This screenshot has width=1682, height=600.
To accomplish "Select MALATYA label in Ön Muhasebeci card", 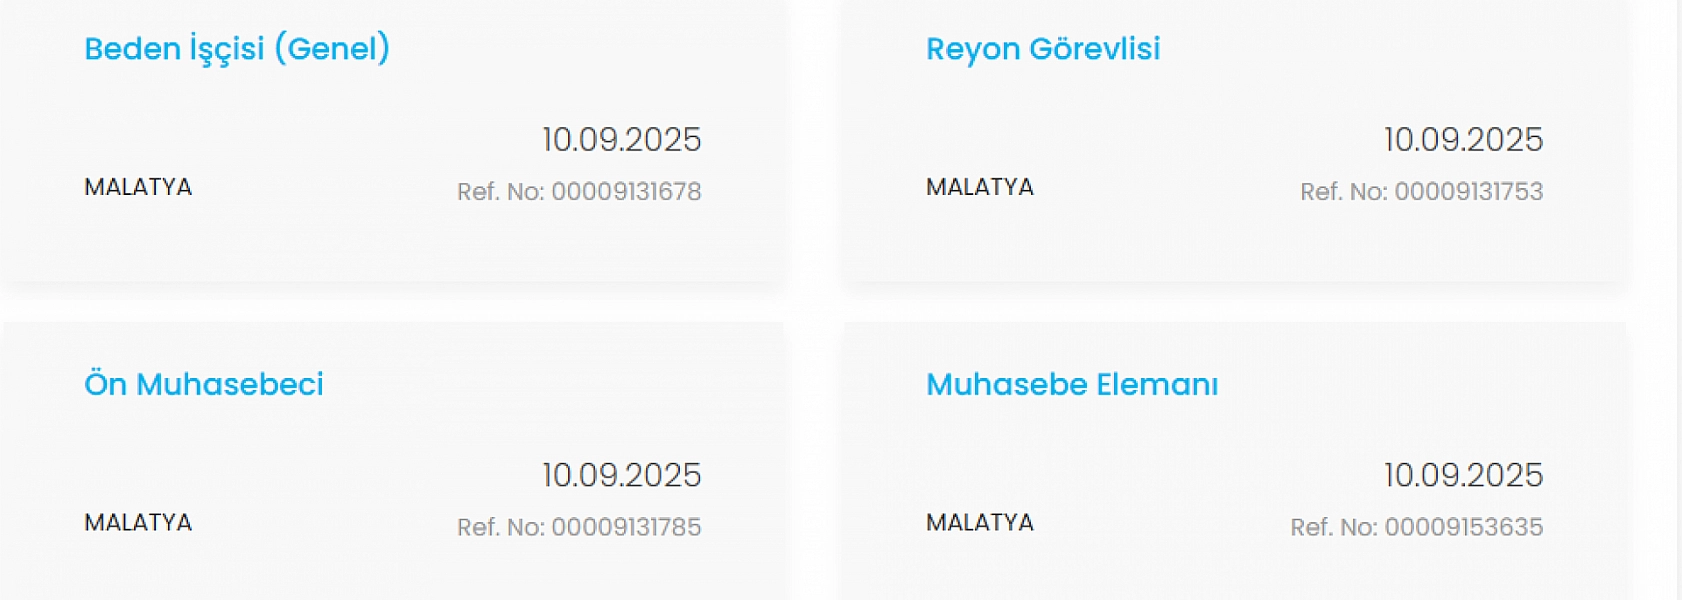I will point(138,523).
